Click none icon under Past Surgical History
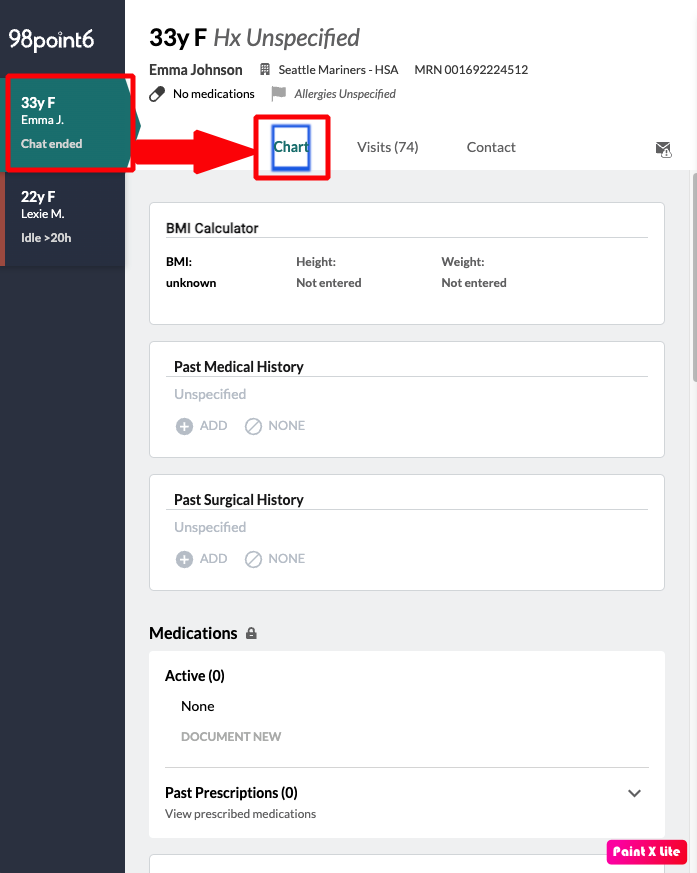This screenshot has height=873, width=697. (254, 559)
